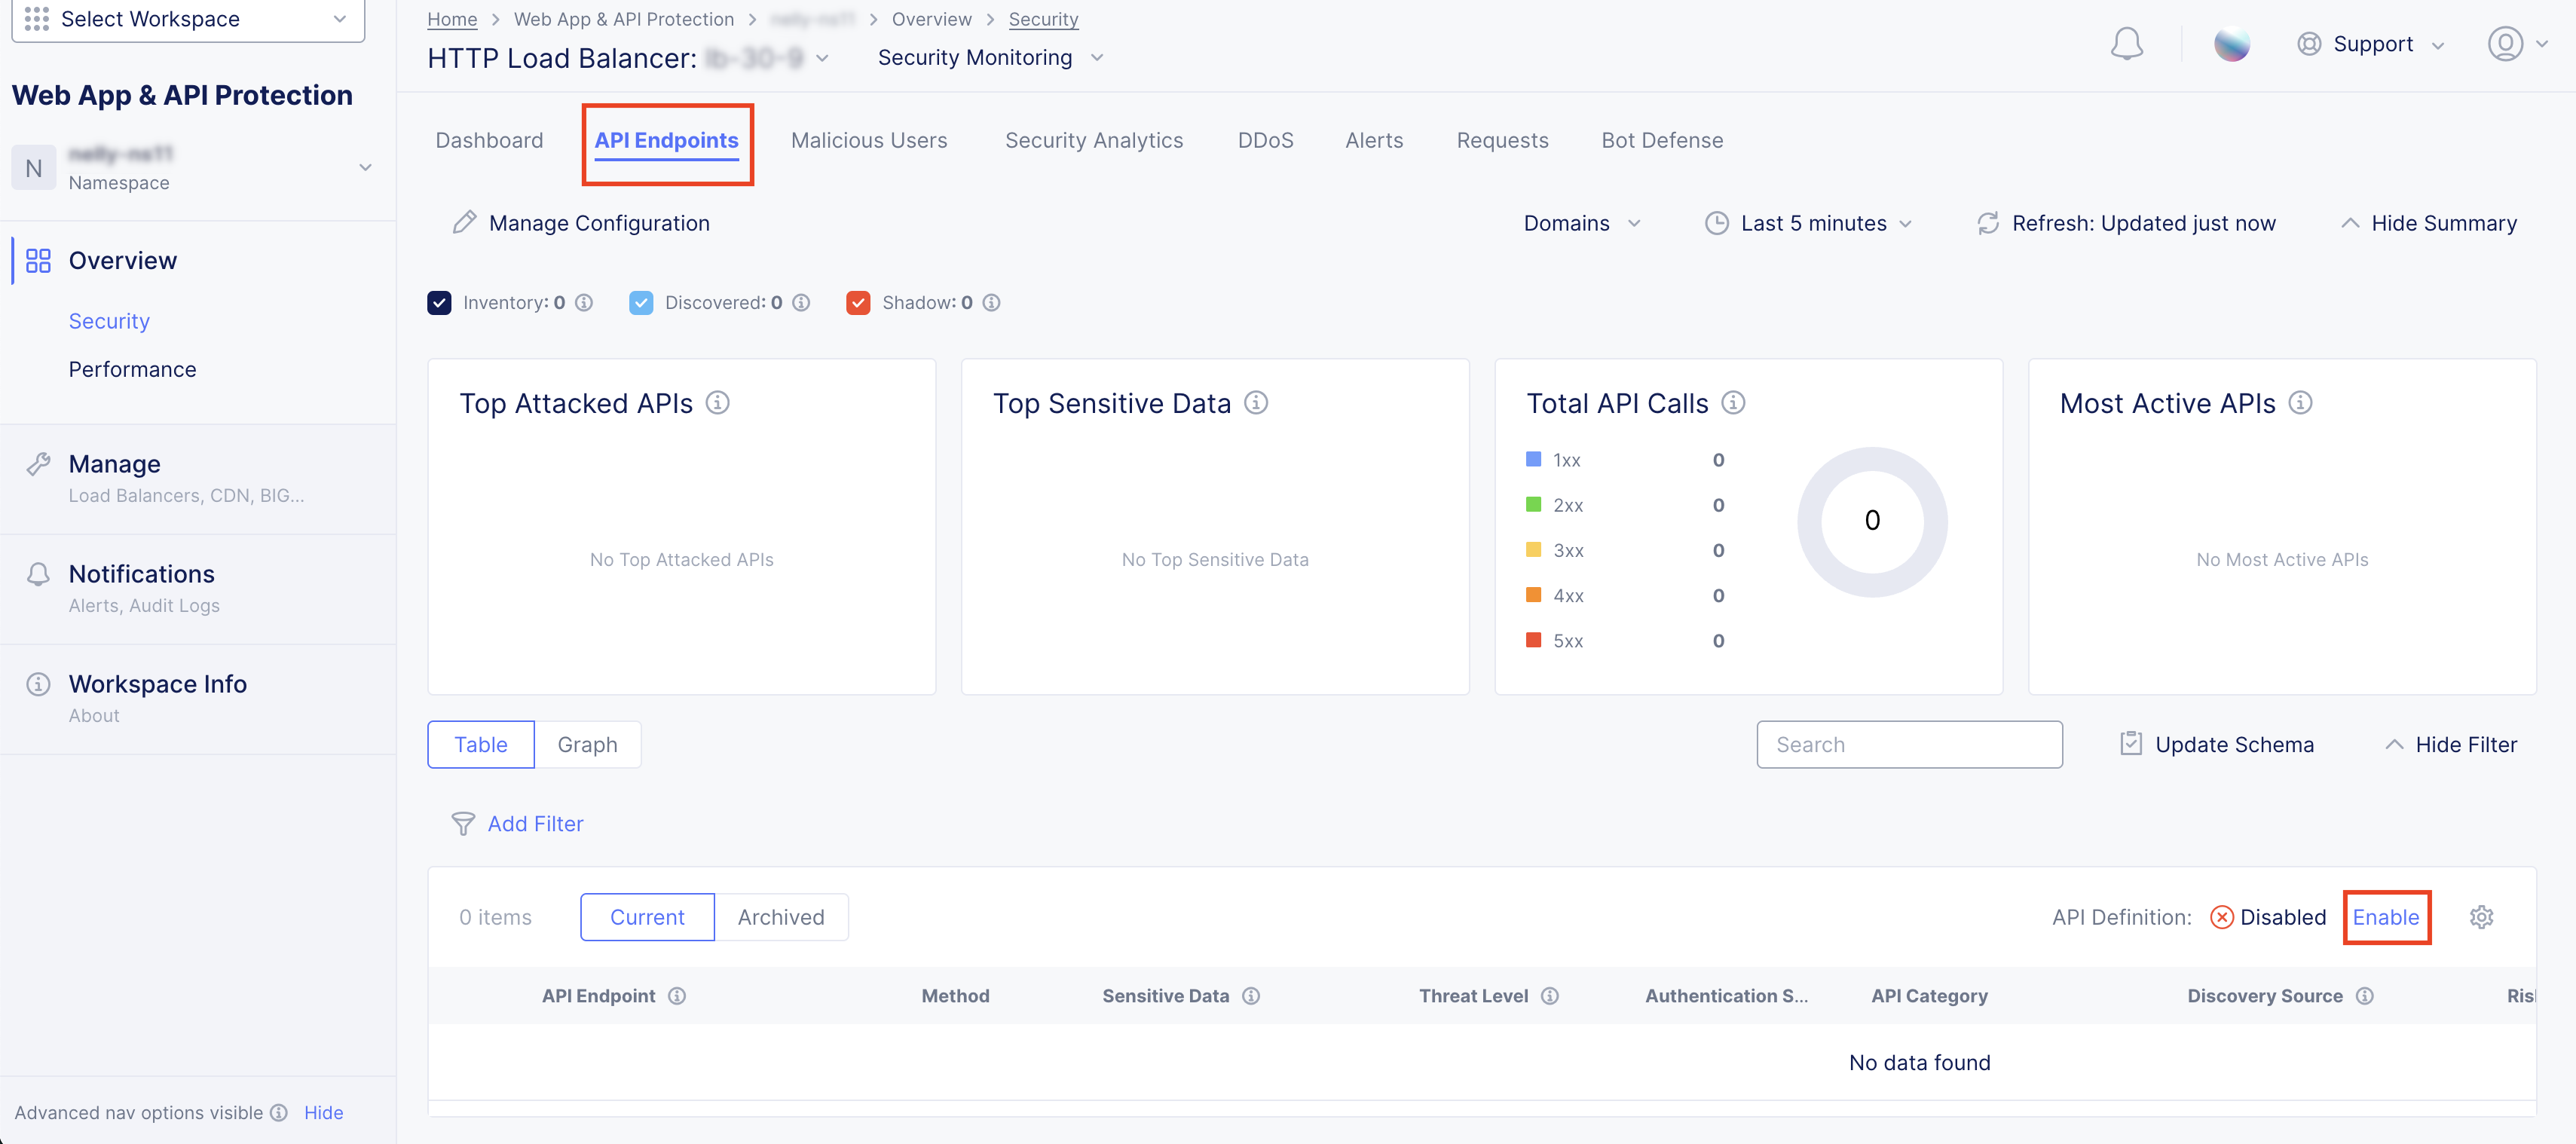
Task: Uncheck the Inventory checkbox
Action: pyautogui.click(x=439, y=303)
